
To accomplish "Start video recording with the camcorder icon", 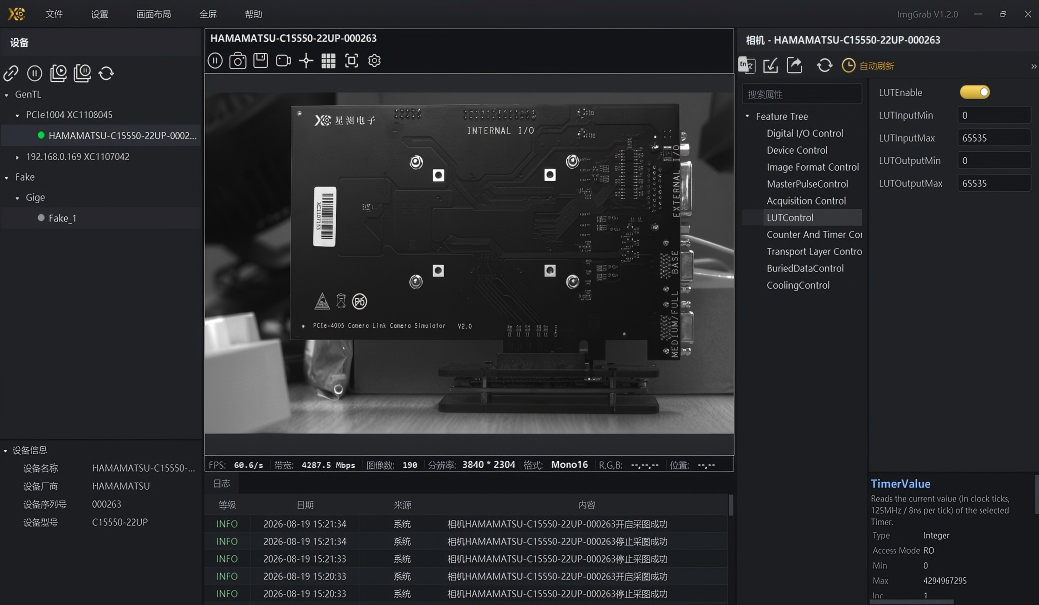I will 284,61.
